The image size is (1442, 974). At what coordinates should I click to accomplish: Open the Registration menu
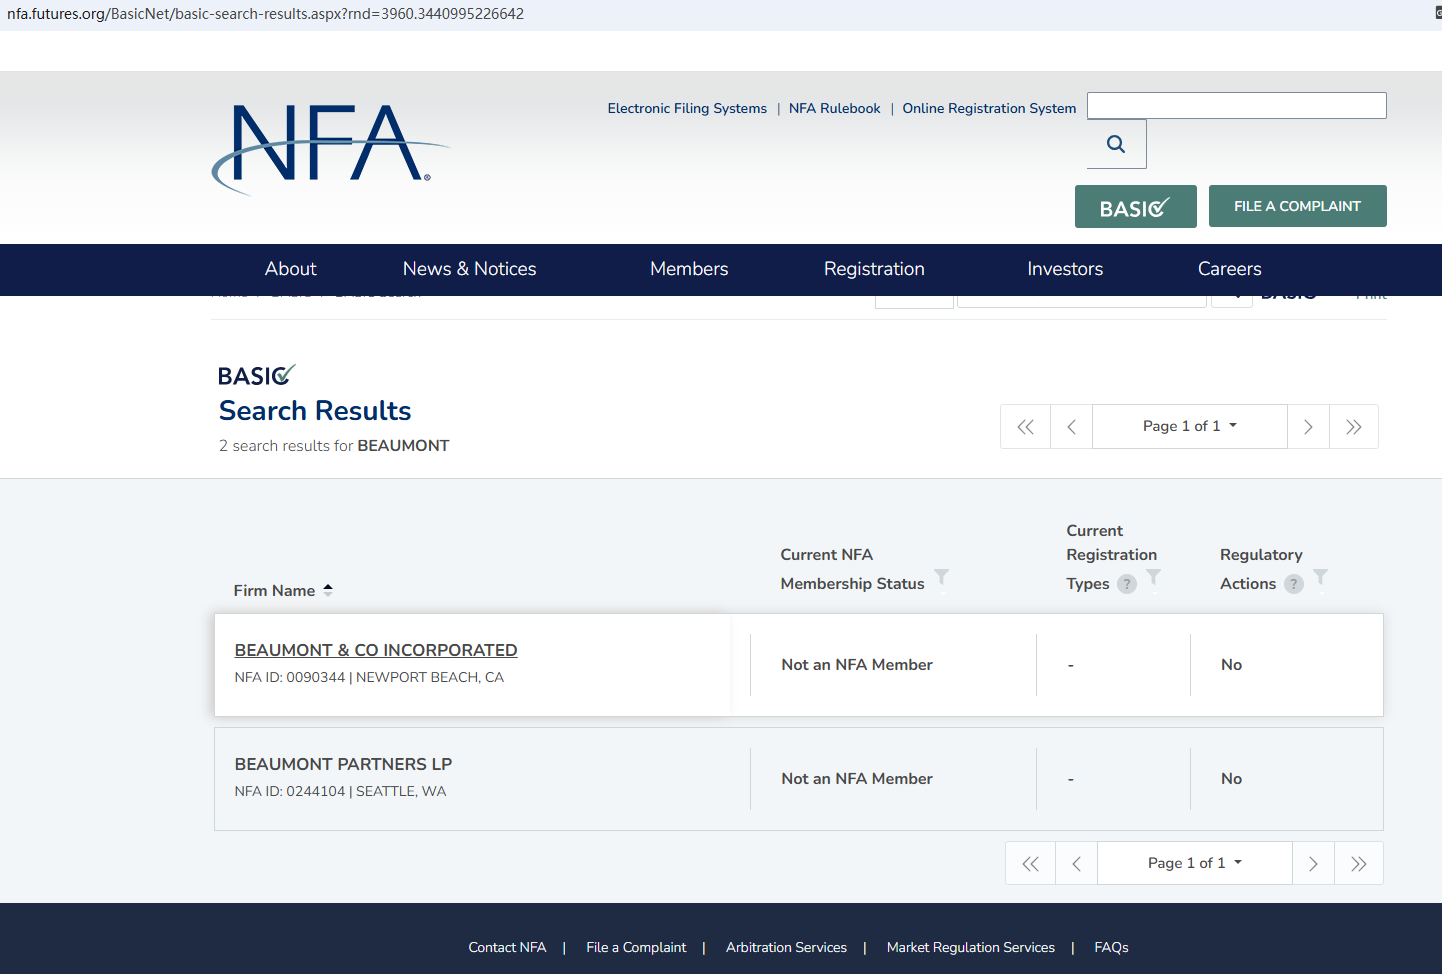pyautogui.click(x=873, y=269)
